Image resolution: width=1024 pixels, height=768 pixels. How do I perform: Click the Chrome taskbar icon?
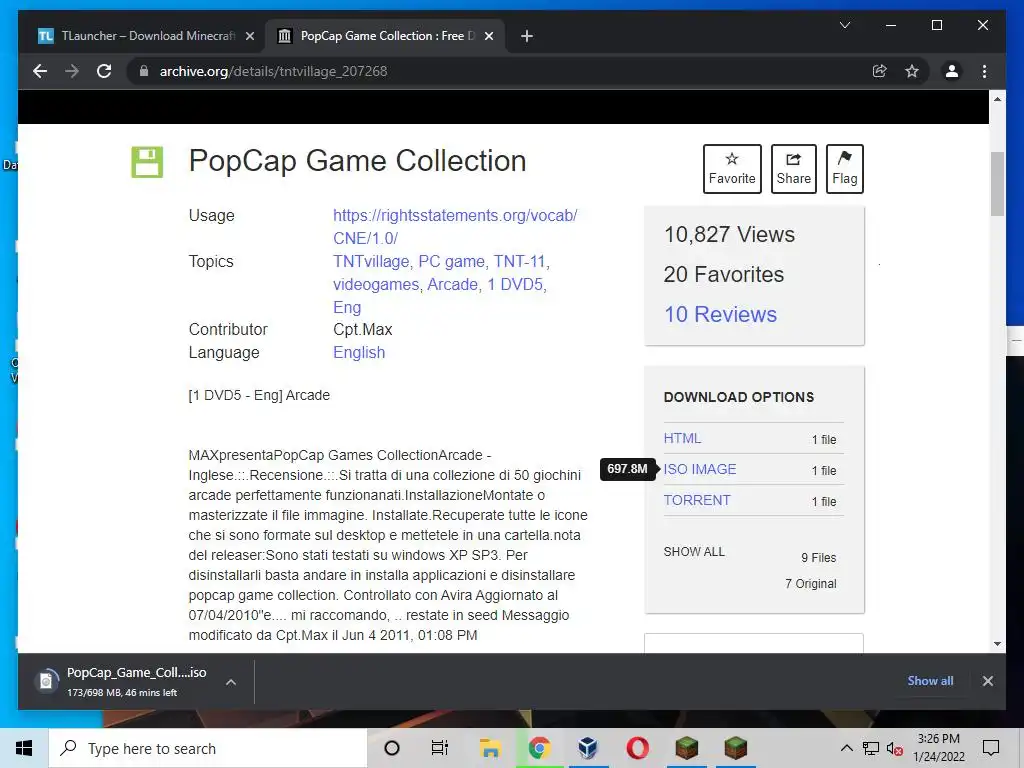(x=539, y=748)
